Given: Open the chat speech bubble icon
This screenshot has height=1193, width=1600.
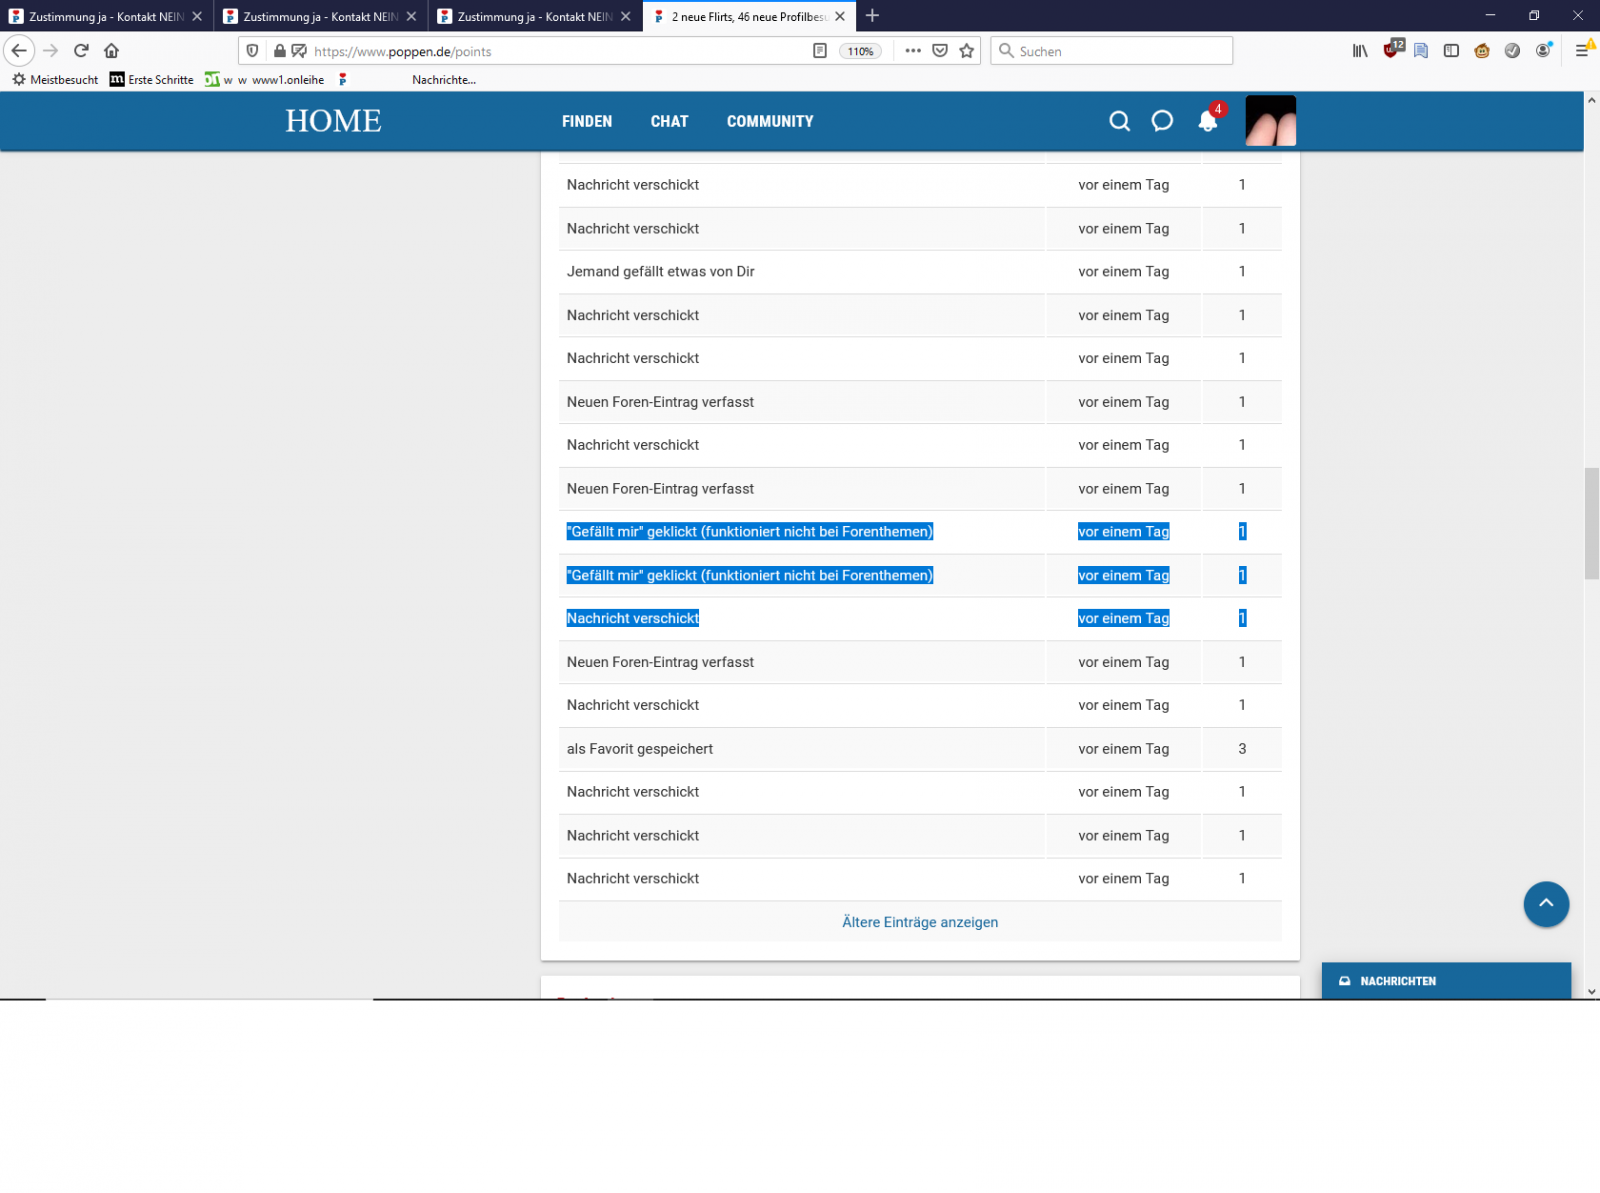Looking at the screenshot, I should 1161,121.
